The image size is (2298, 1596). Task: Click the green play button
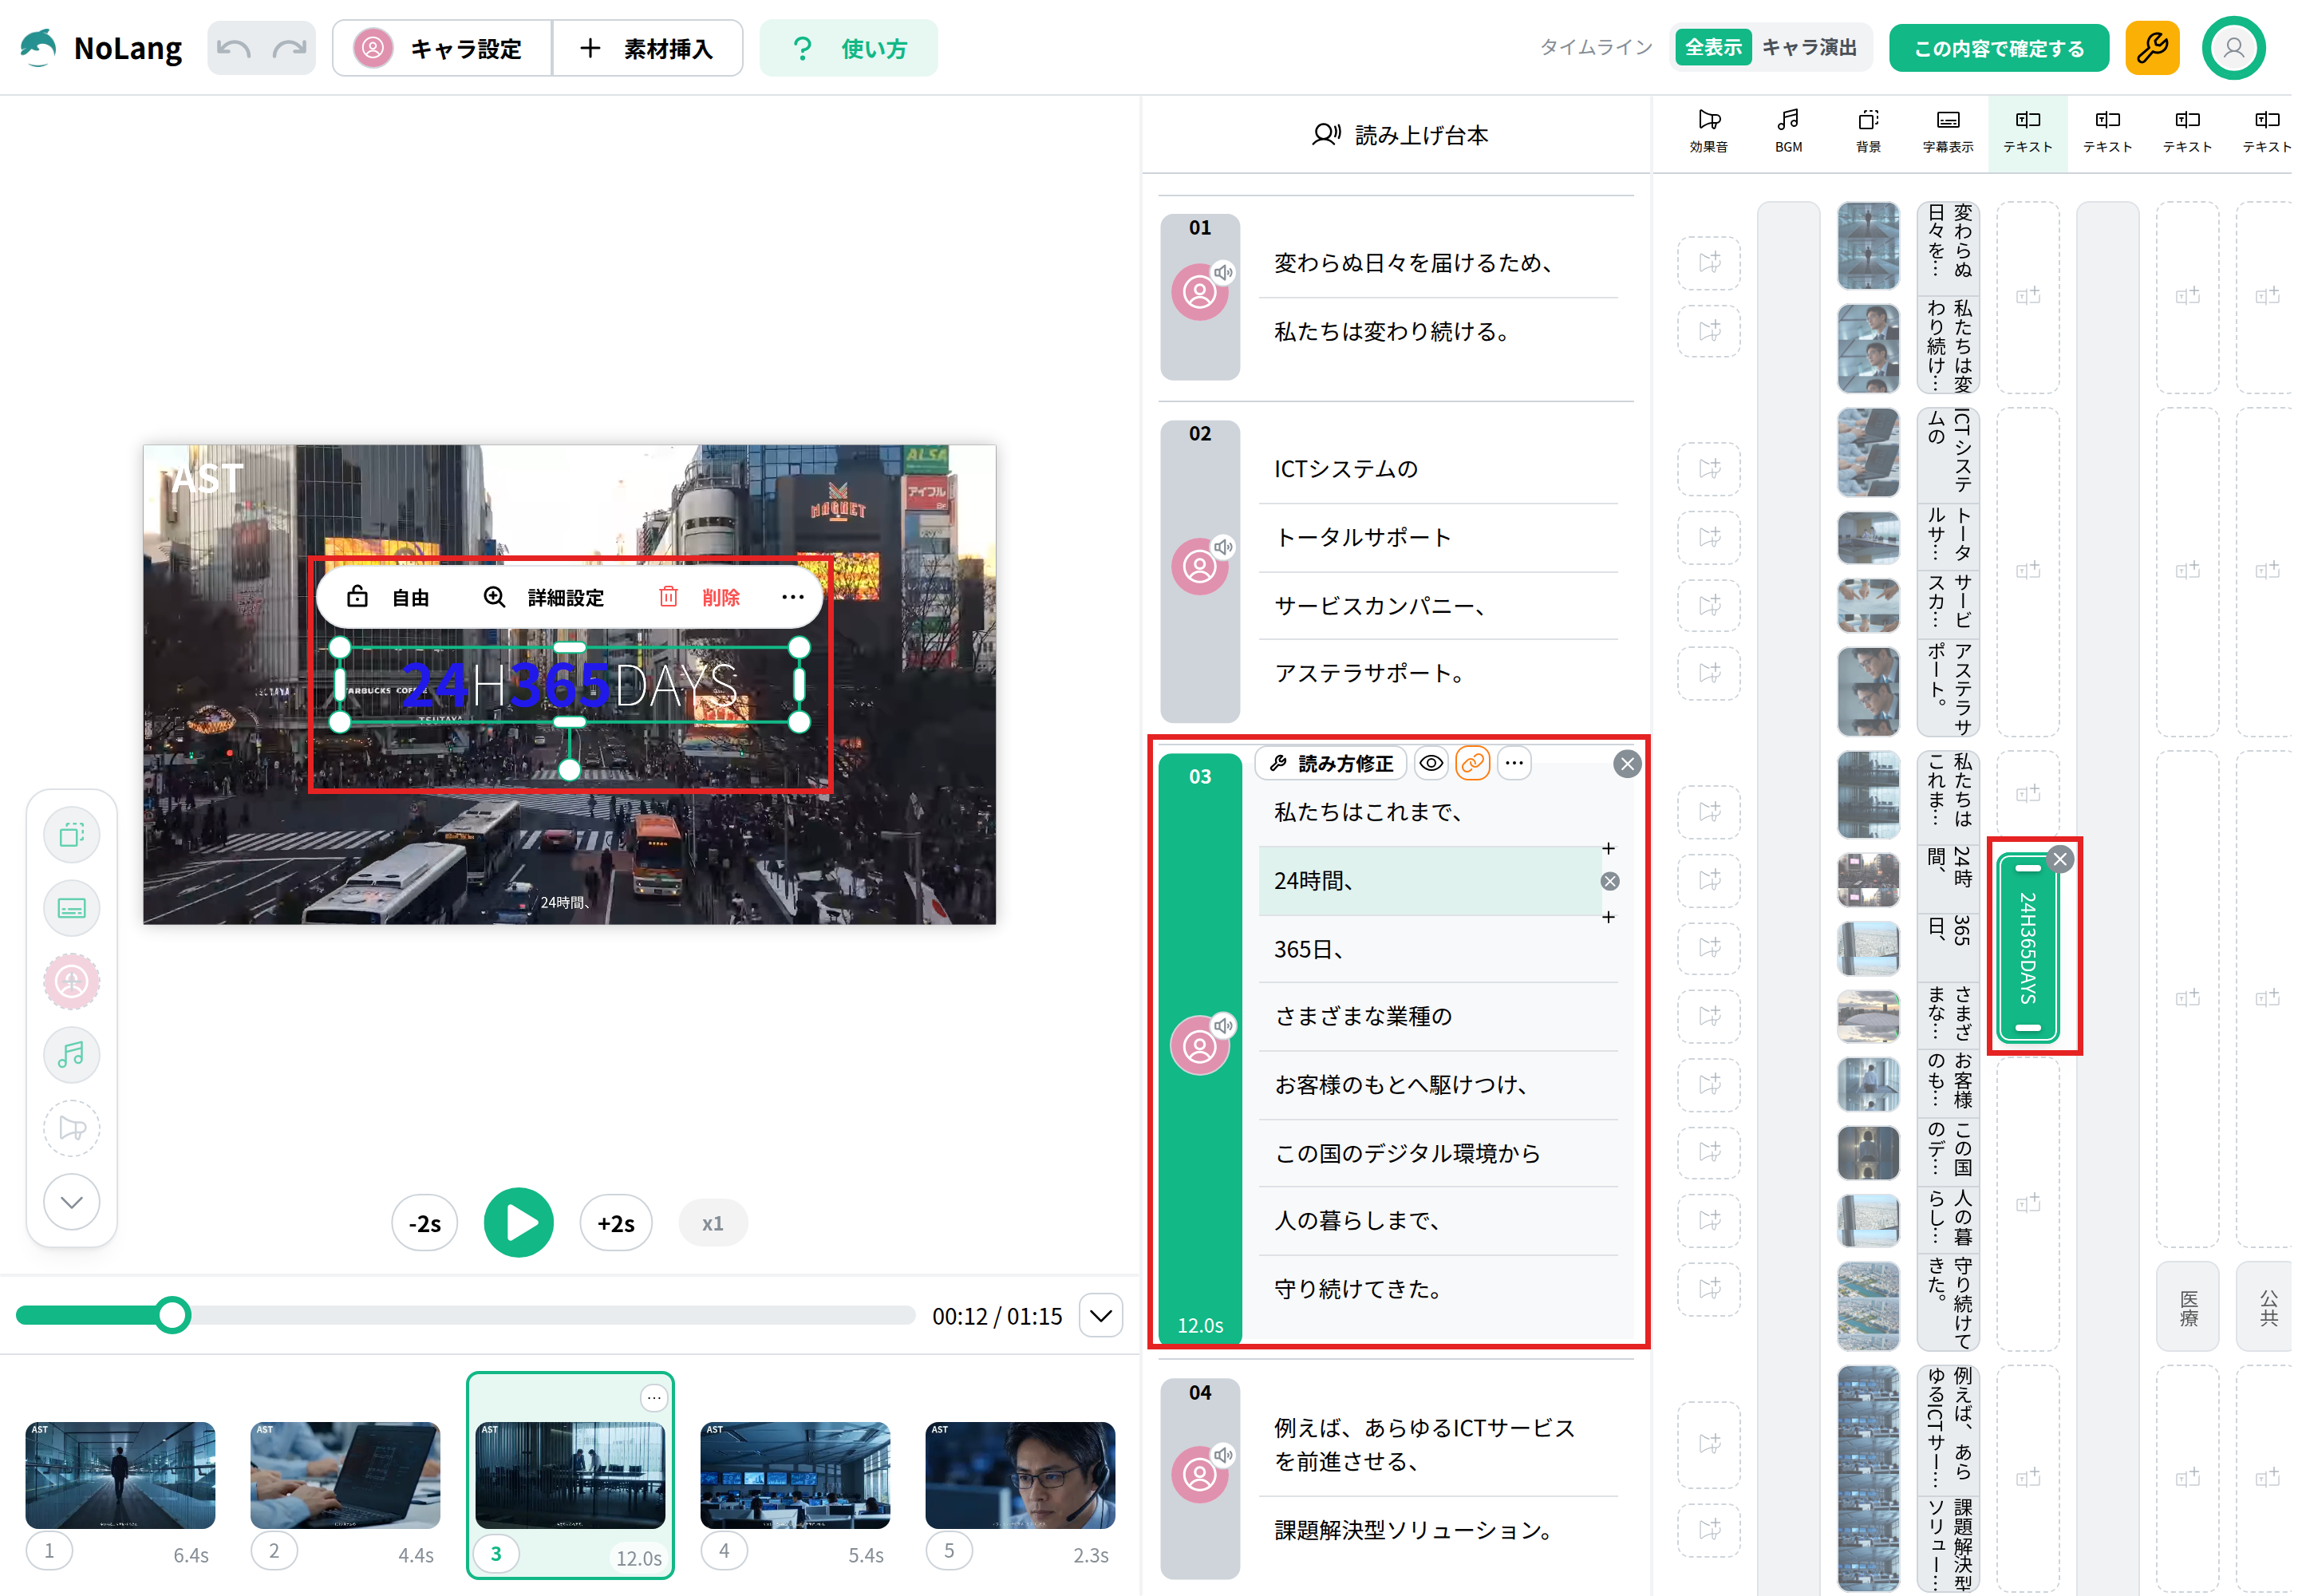point(519,1223)
